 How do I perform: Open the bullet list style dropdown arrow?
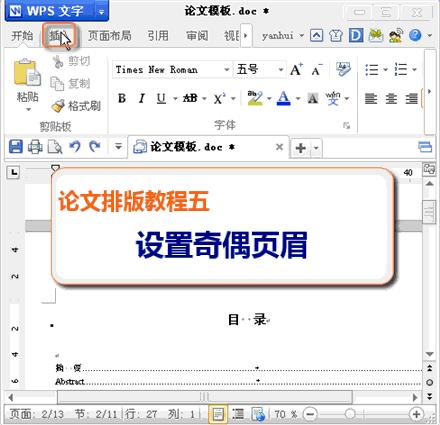[385, 70]
